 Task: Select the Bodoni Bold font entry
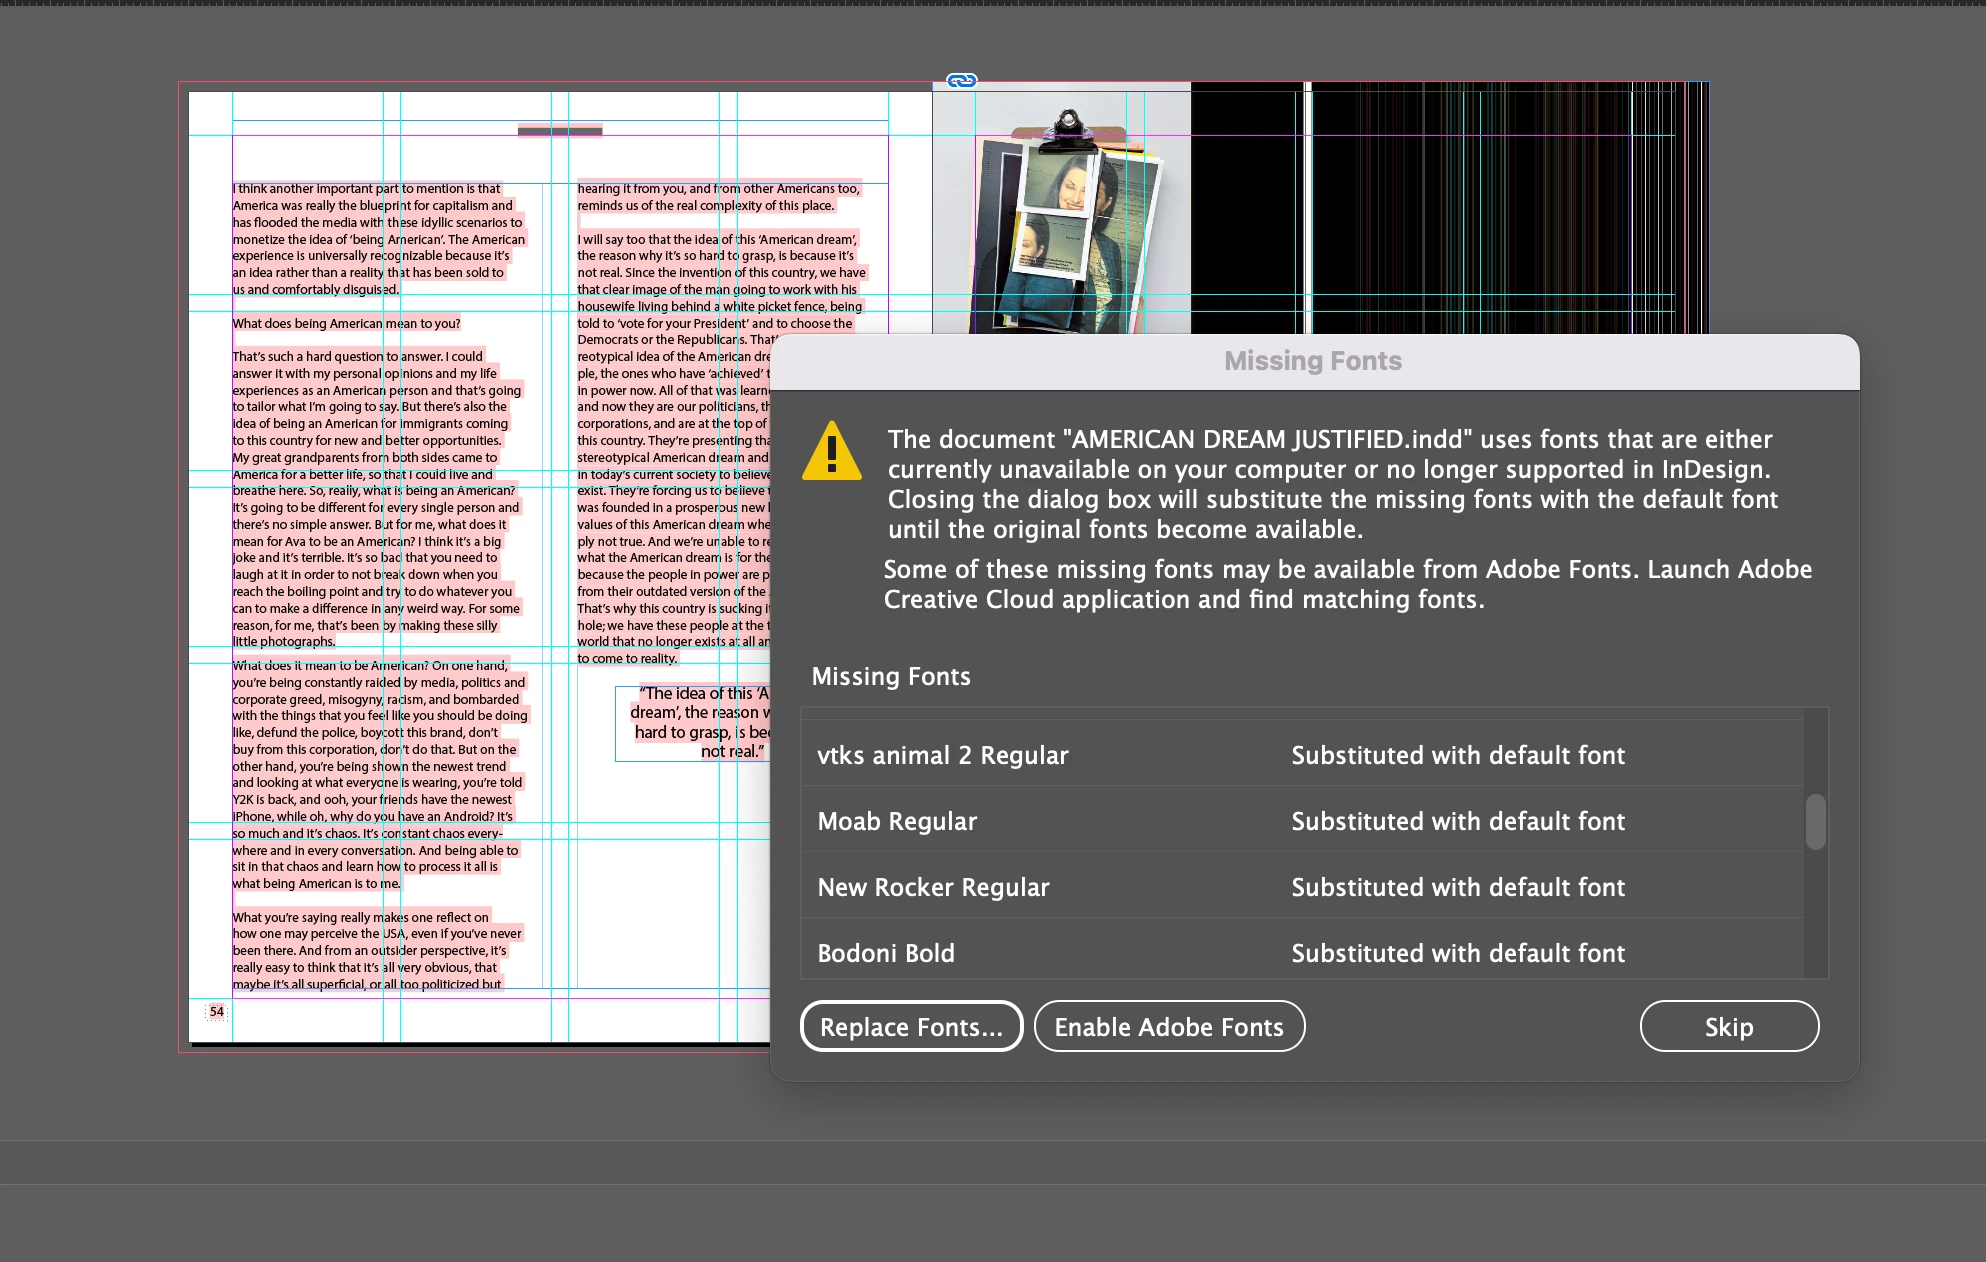pos(886,953)
